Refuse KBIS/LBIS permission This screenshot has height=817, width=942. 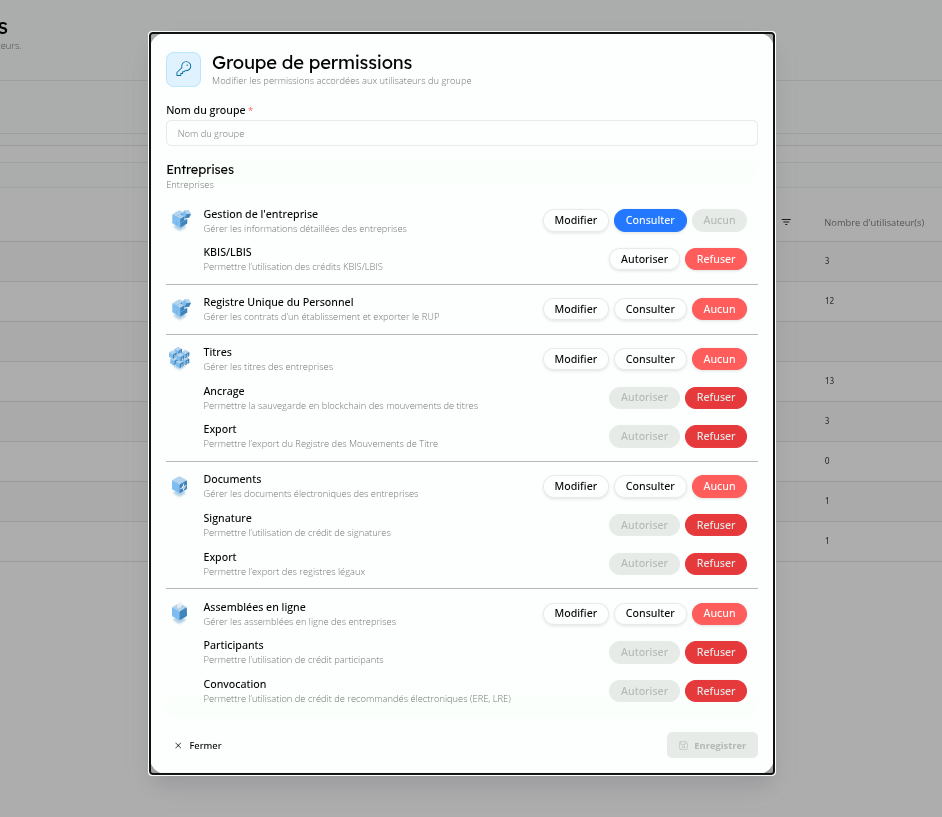[x=716, y=259]
